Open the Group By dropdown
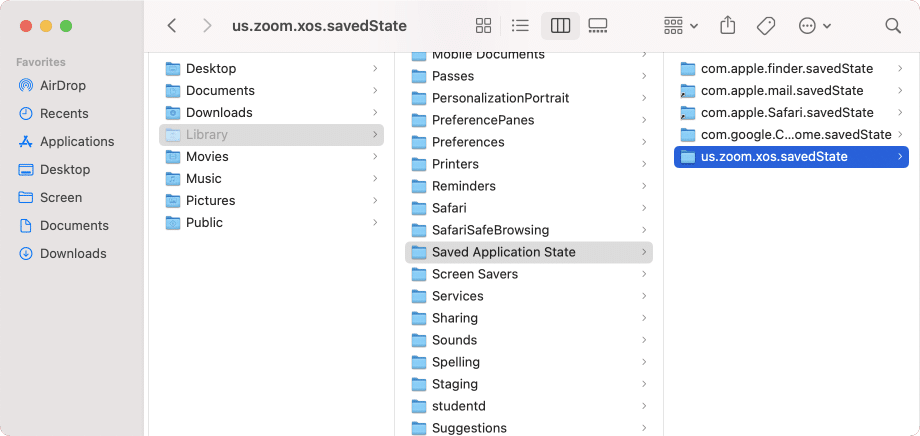This screenshot has width=920, height=436. (681, 26)
